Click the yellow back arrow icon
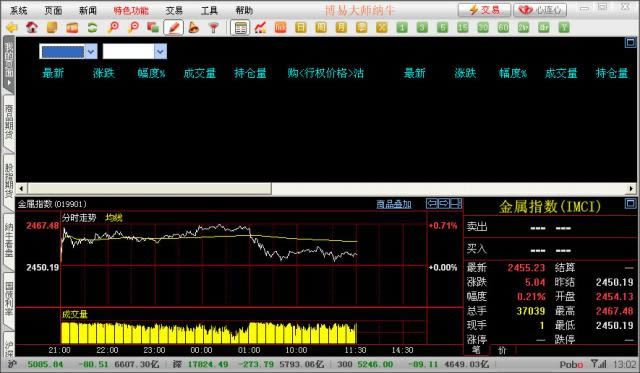This screenshot has width=640, height=373. pos(12,28)
